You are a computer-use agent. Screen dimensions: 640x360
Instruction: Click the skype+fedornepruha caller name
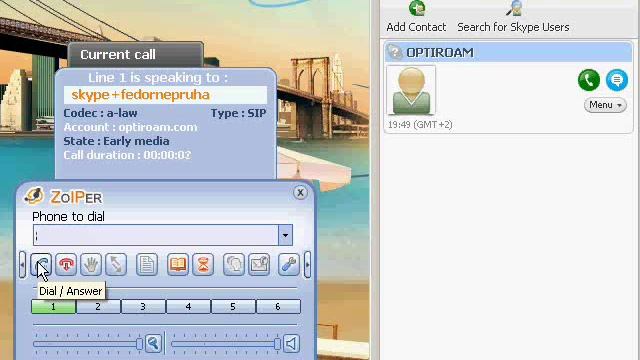140,95
